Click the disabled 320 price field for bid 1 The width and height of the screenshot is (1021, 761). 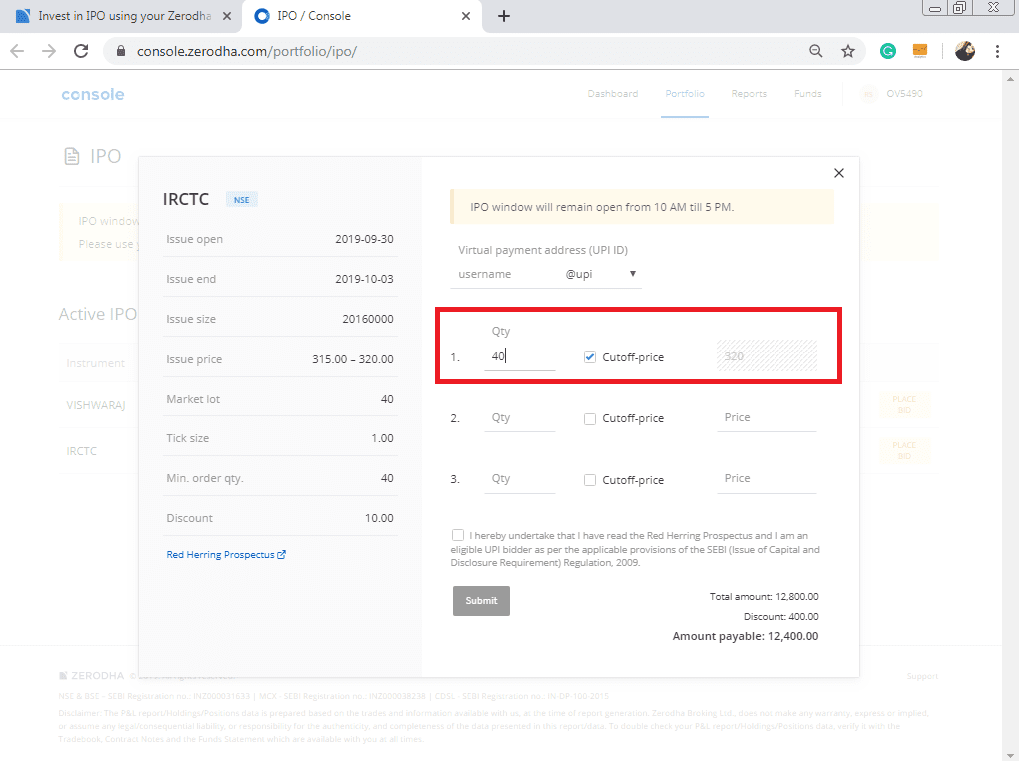pos(766,355)
